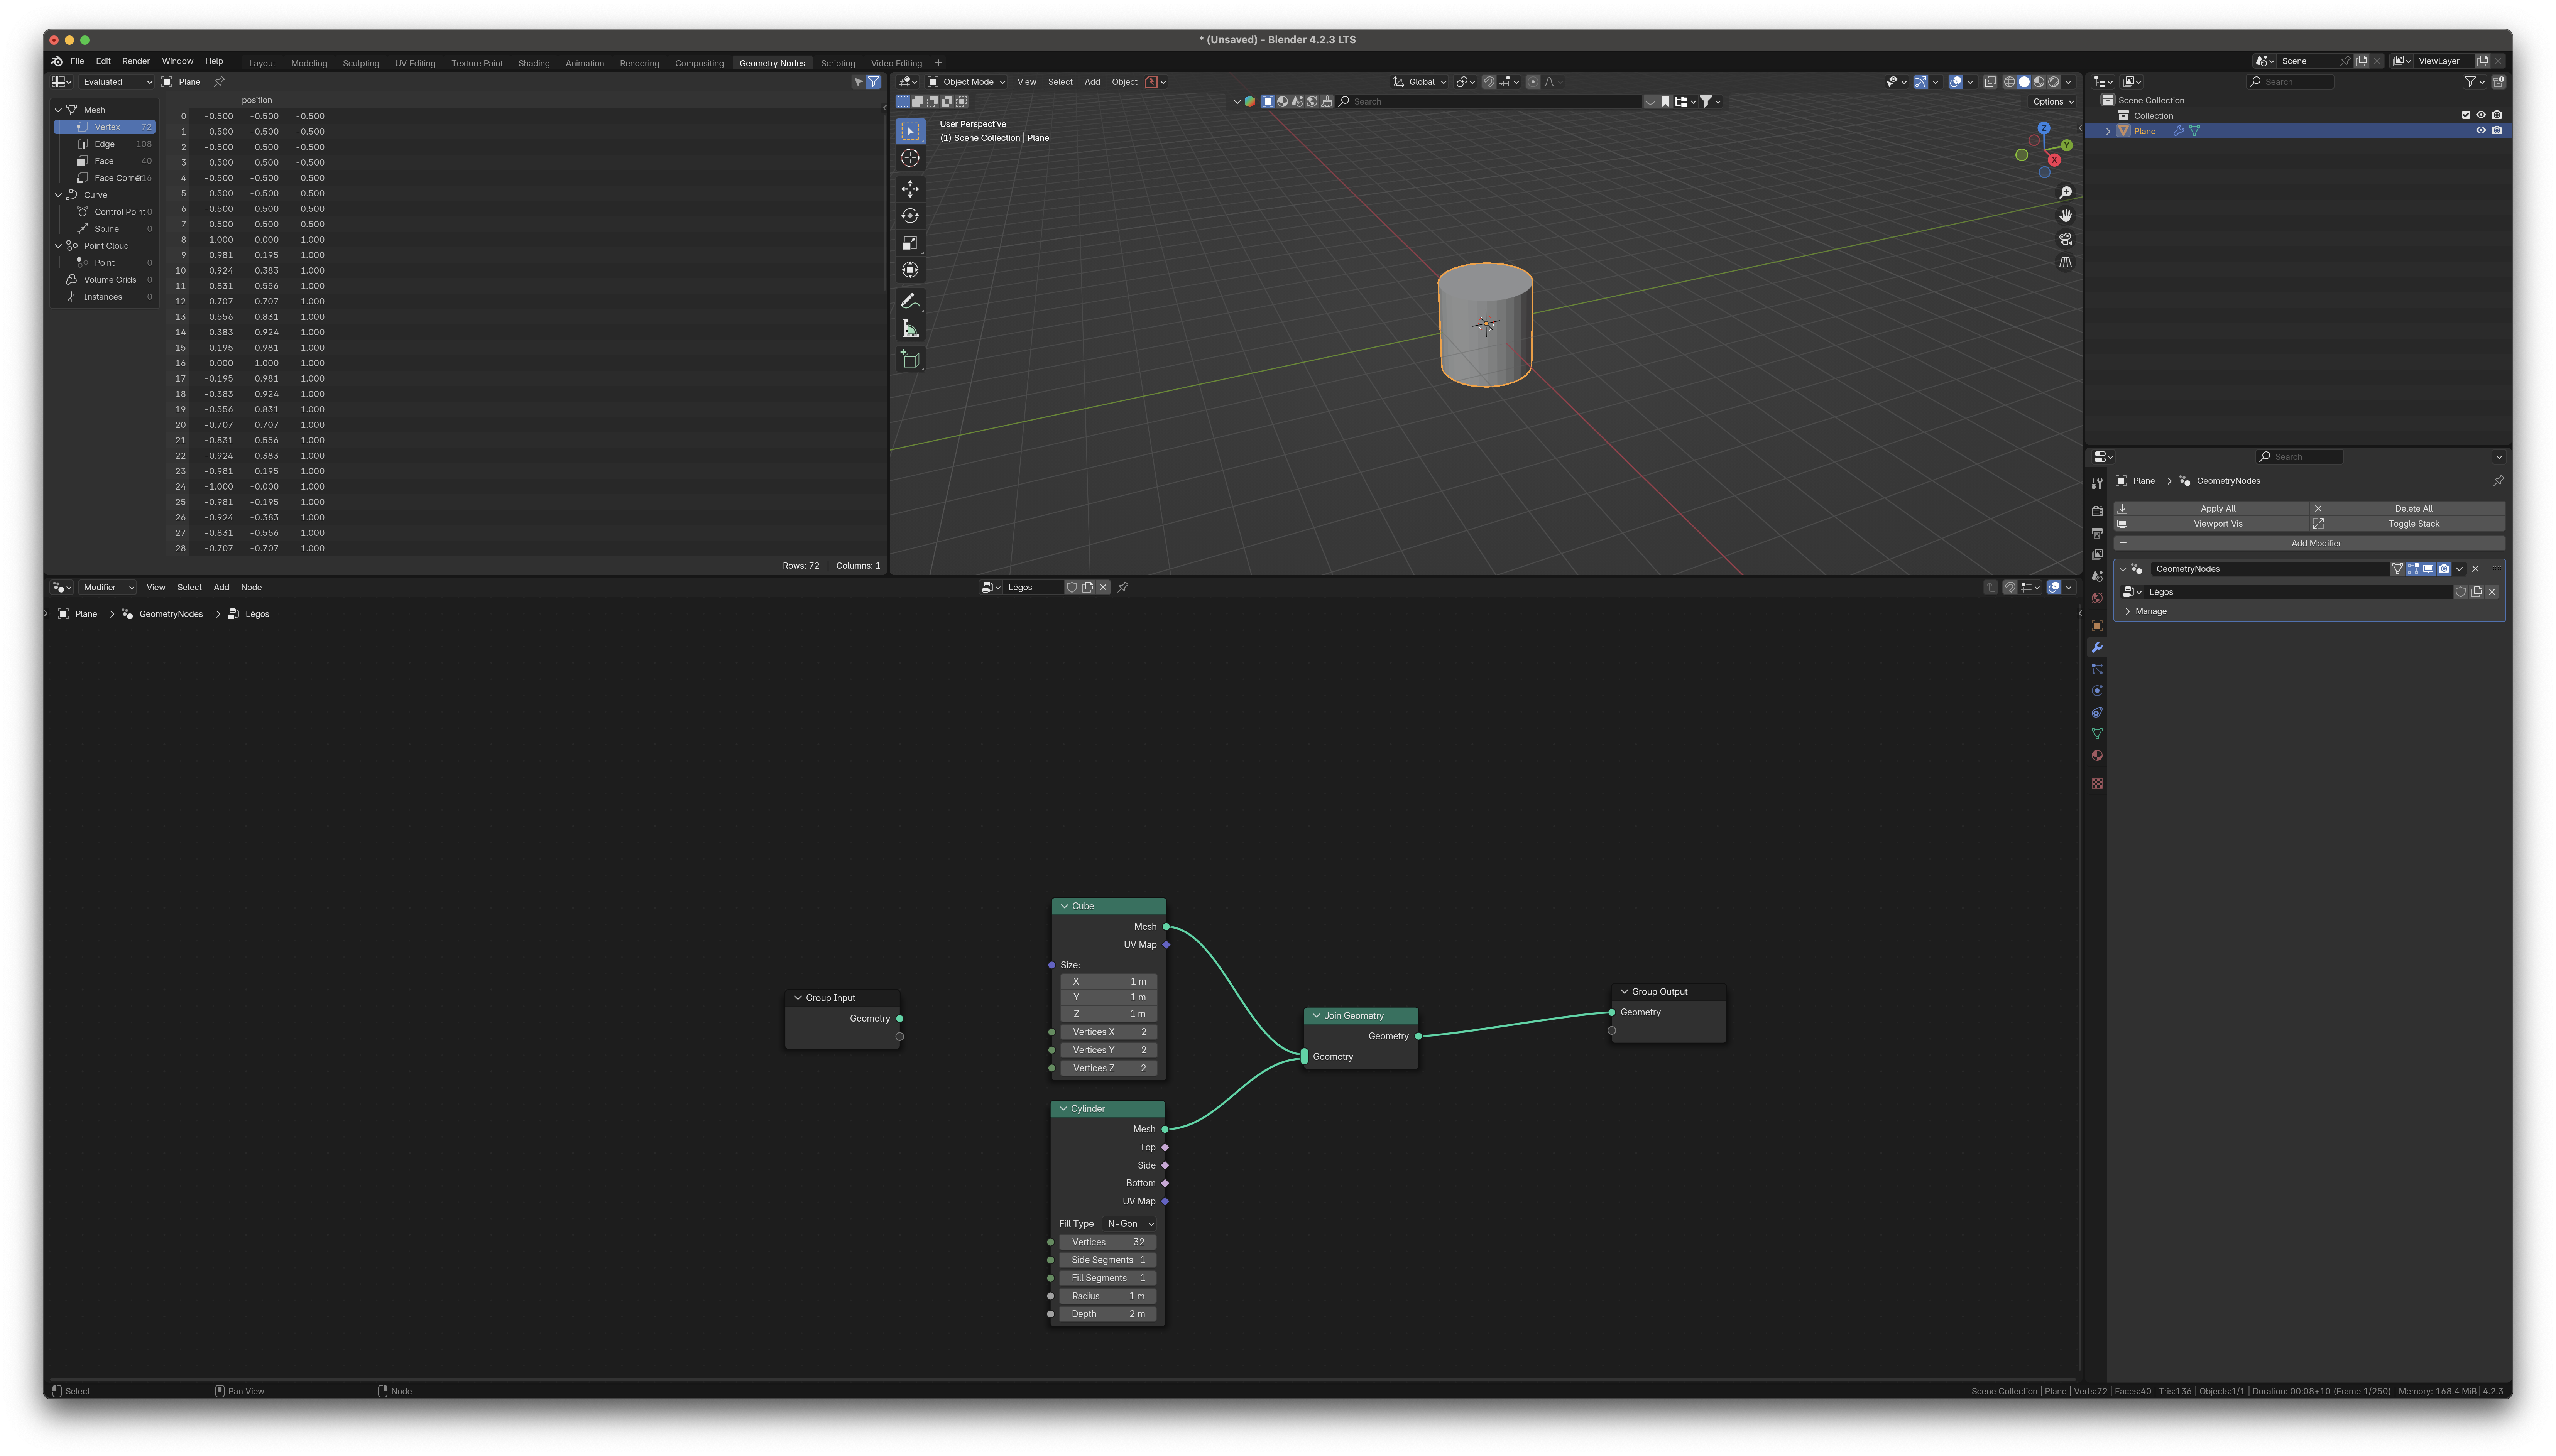Open the Texture properties tab
The height and width of the screenshot is (1456, 2556).
tap(2097, 783)
